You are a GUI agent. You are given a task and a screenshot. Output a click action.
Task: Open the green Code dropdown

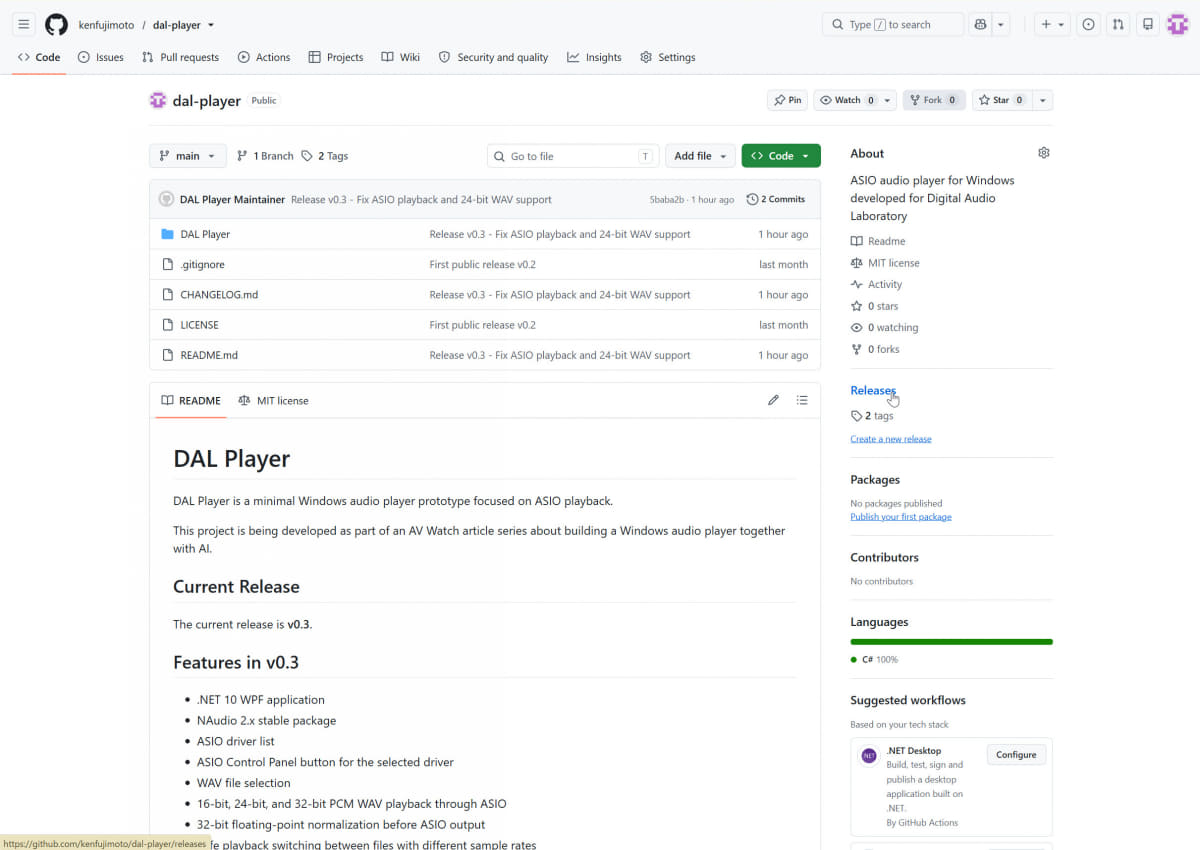click(781, 156)
